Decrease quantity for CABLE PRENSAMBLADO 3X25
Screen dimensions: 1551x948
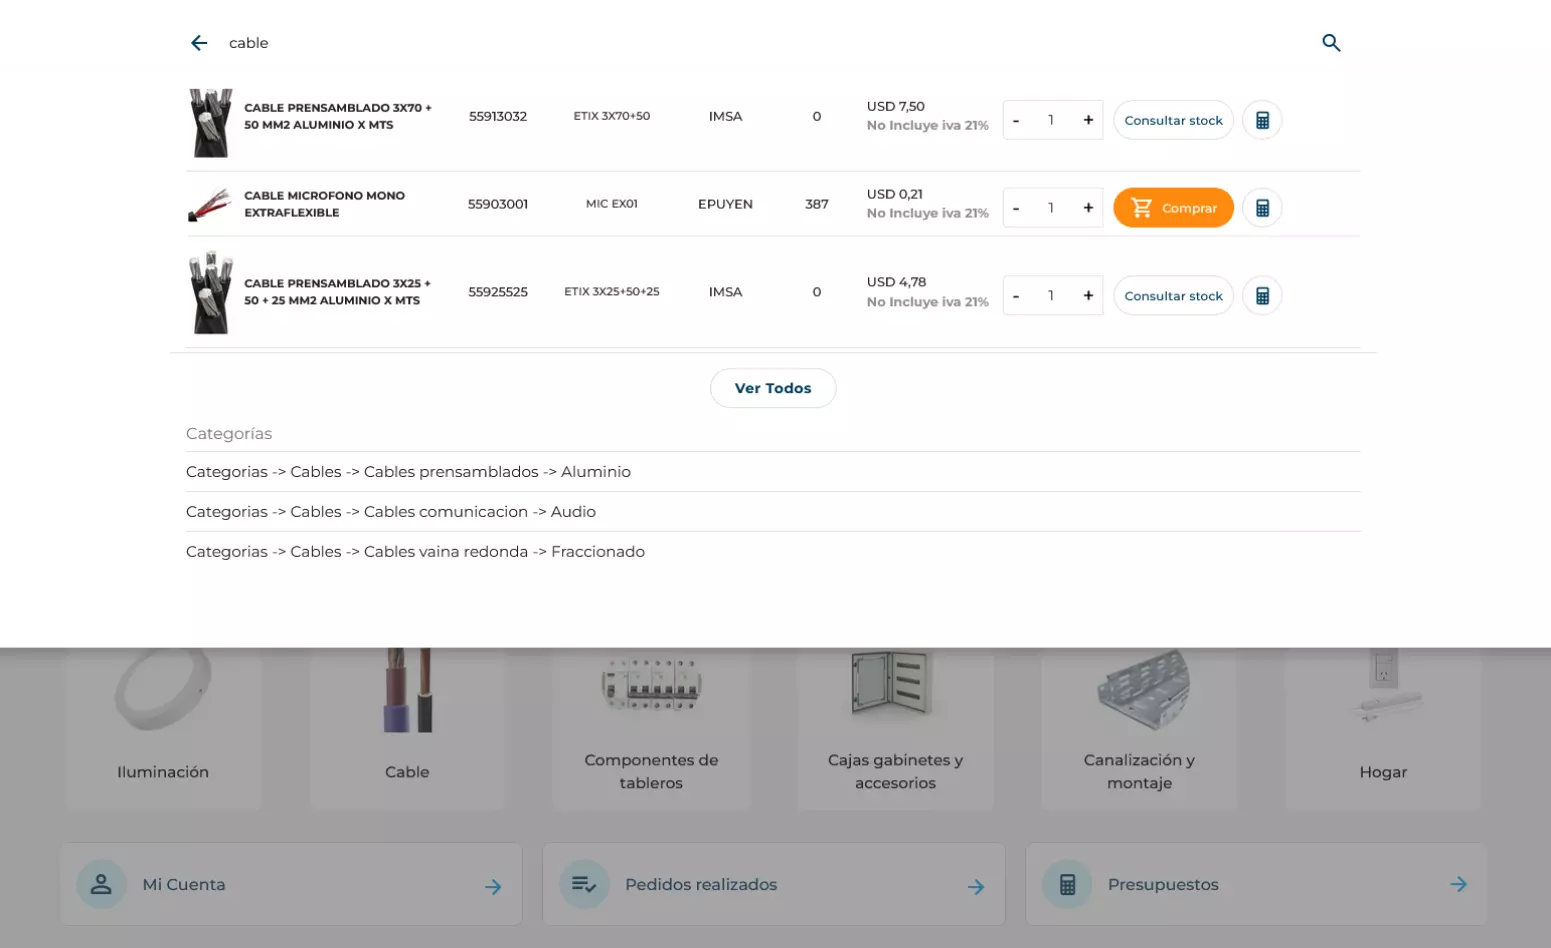pyautogui.click(x=1016, y=295)
